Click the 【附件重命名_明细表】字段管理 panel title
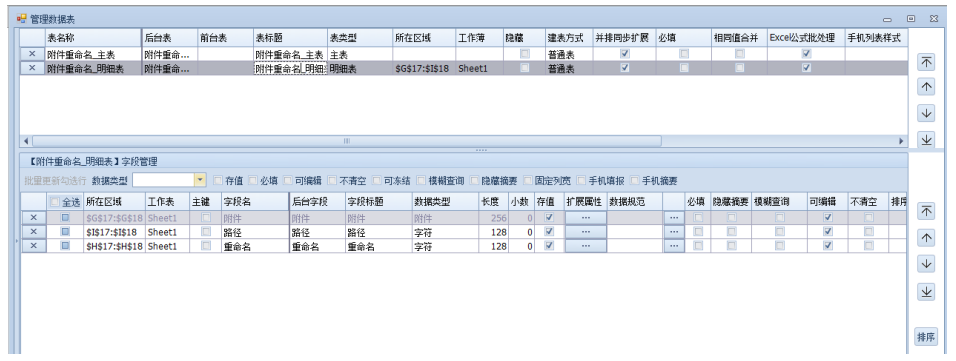Viewport: 956px width, 361px height. (93, 162)
